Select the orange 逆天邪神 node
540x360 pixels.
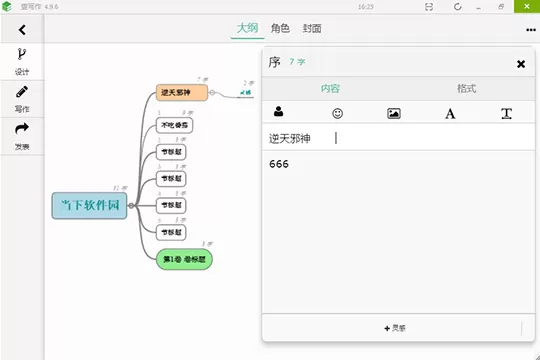(x=182, y=92)
